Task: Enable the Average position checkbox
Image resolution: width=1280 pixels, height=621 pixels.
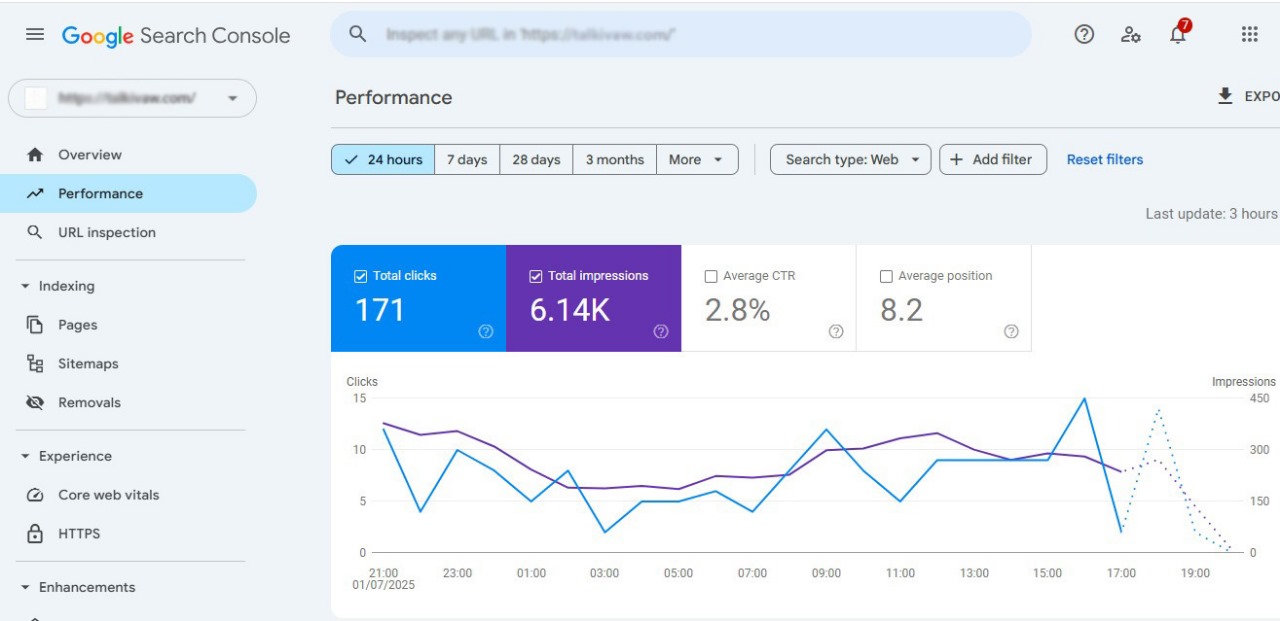Action: (886, 276)
